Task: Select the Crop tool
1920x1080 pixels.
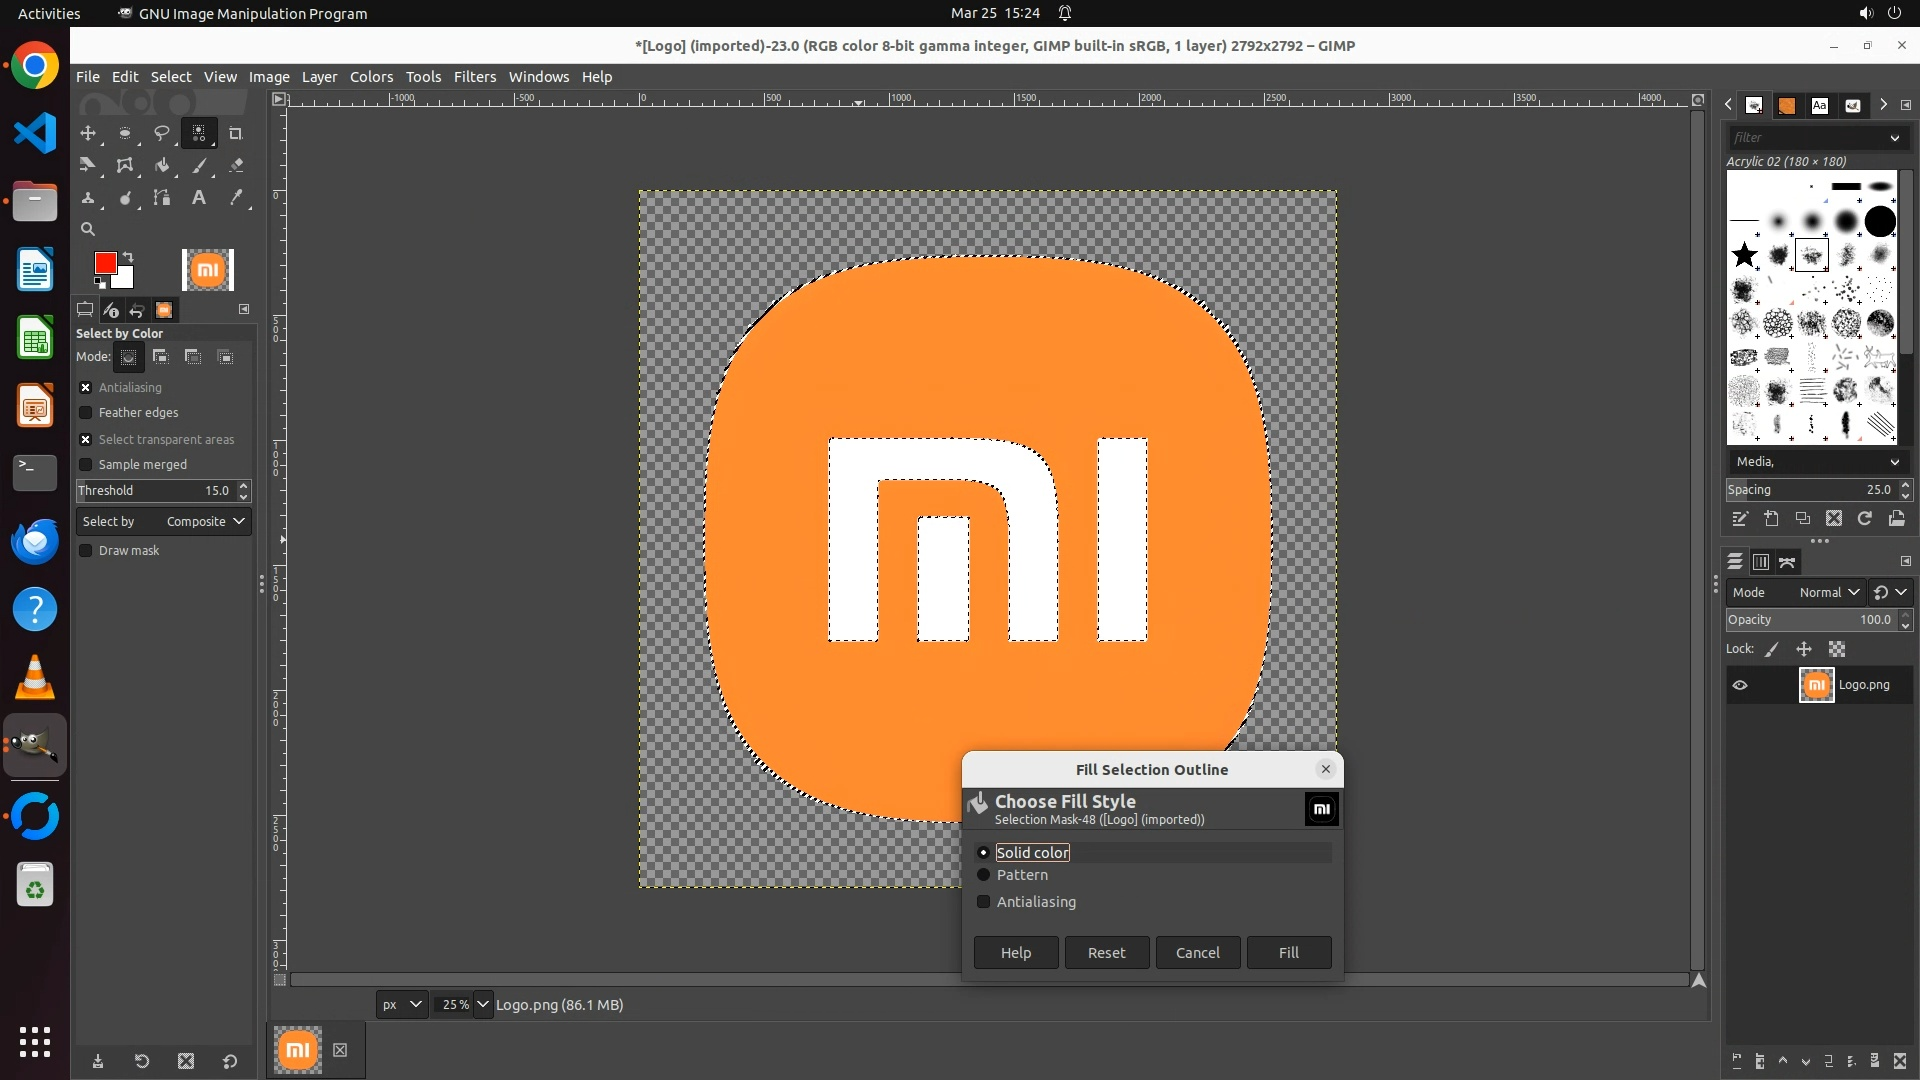Action: tap(236, 133)
